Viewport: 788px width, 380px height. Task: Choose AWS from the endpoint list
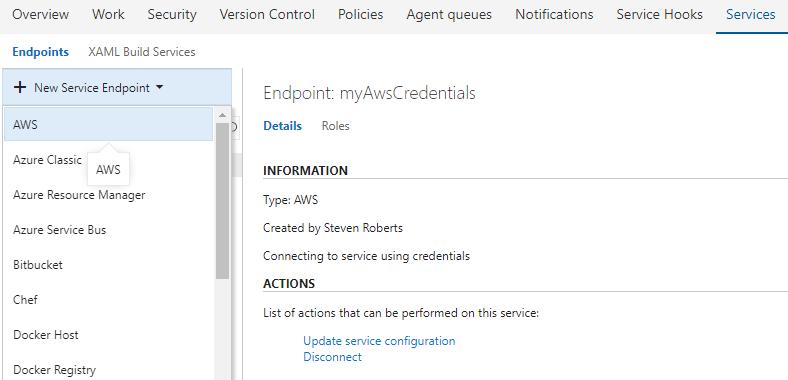[109, 124]
